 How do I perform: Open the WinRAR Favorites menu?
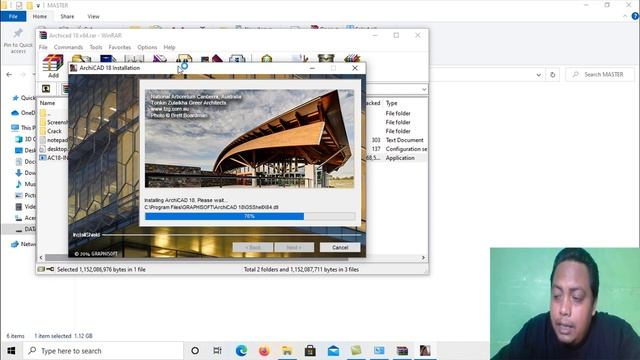click(120, 47)
